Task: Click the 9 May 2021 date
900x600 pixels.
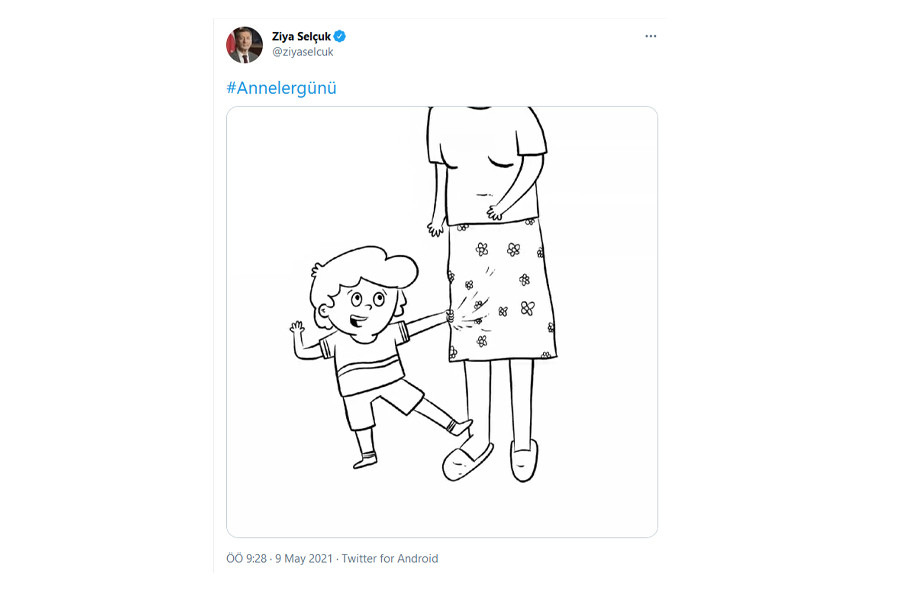Action: pyautogui.click(x=304, y=559)
